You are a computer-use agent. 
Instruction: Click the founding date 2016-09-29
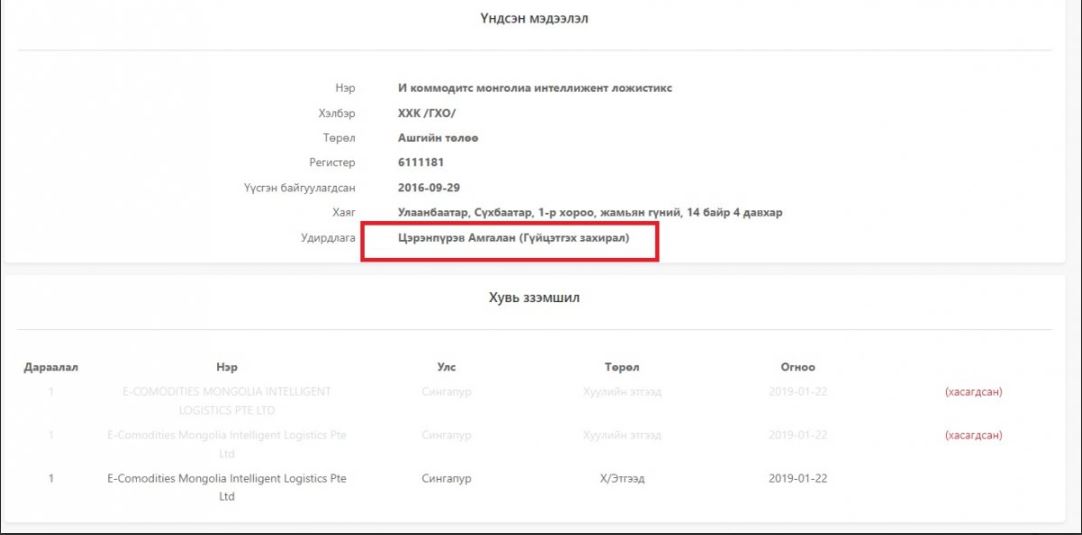click(x=428, y=187)
